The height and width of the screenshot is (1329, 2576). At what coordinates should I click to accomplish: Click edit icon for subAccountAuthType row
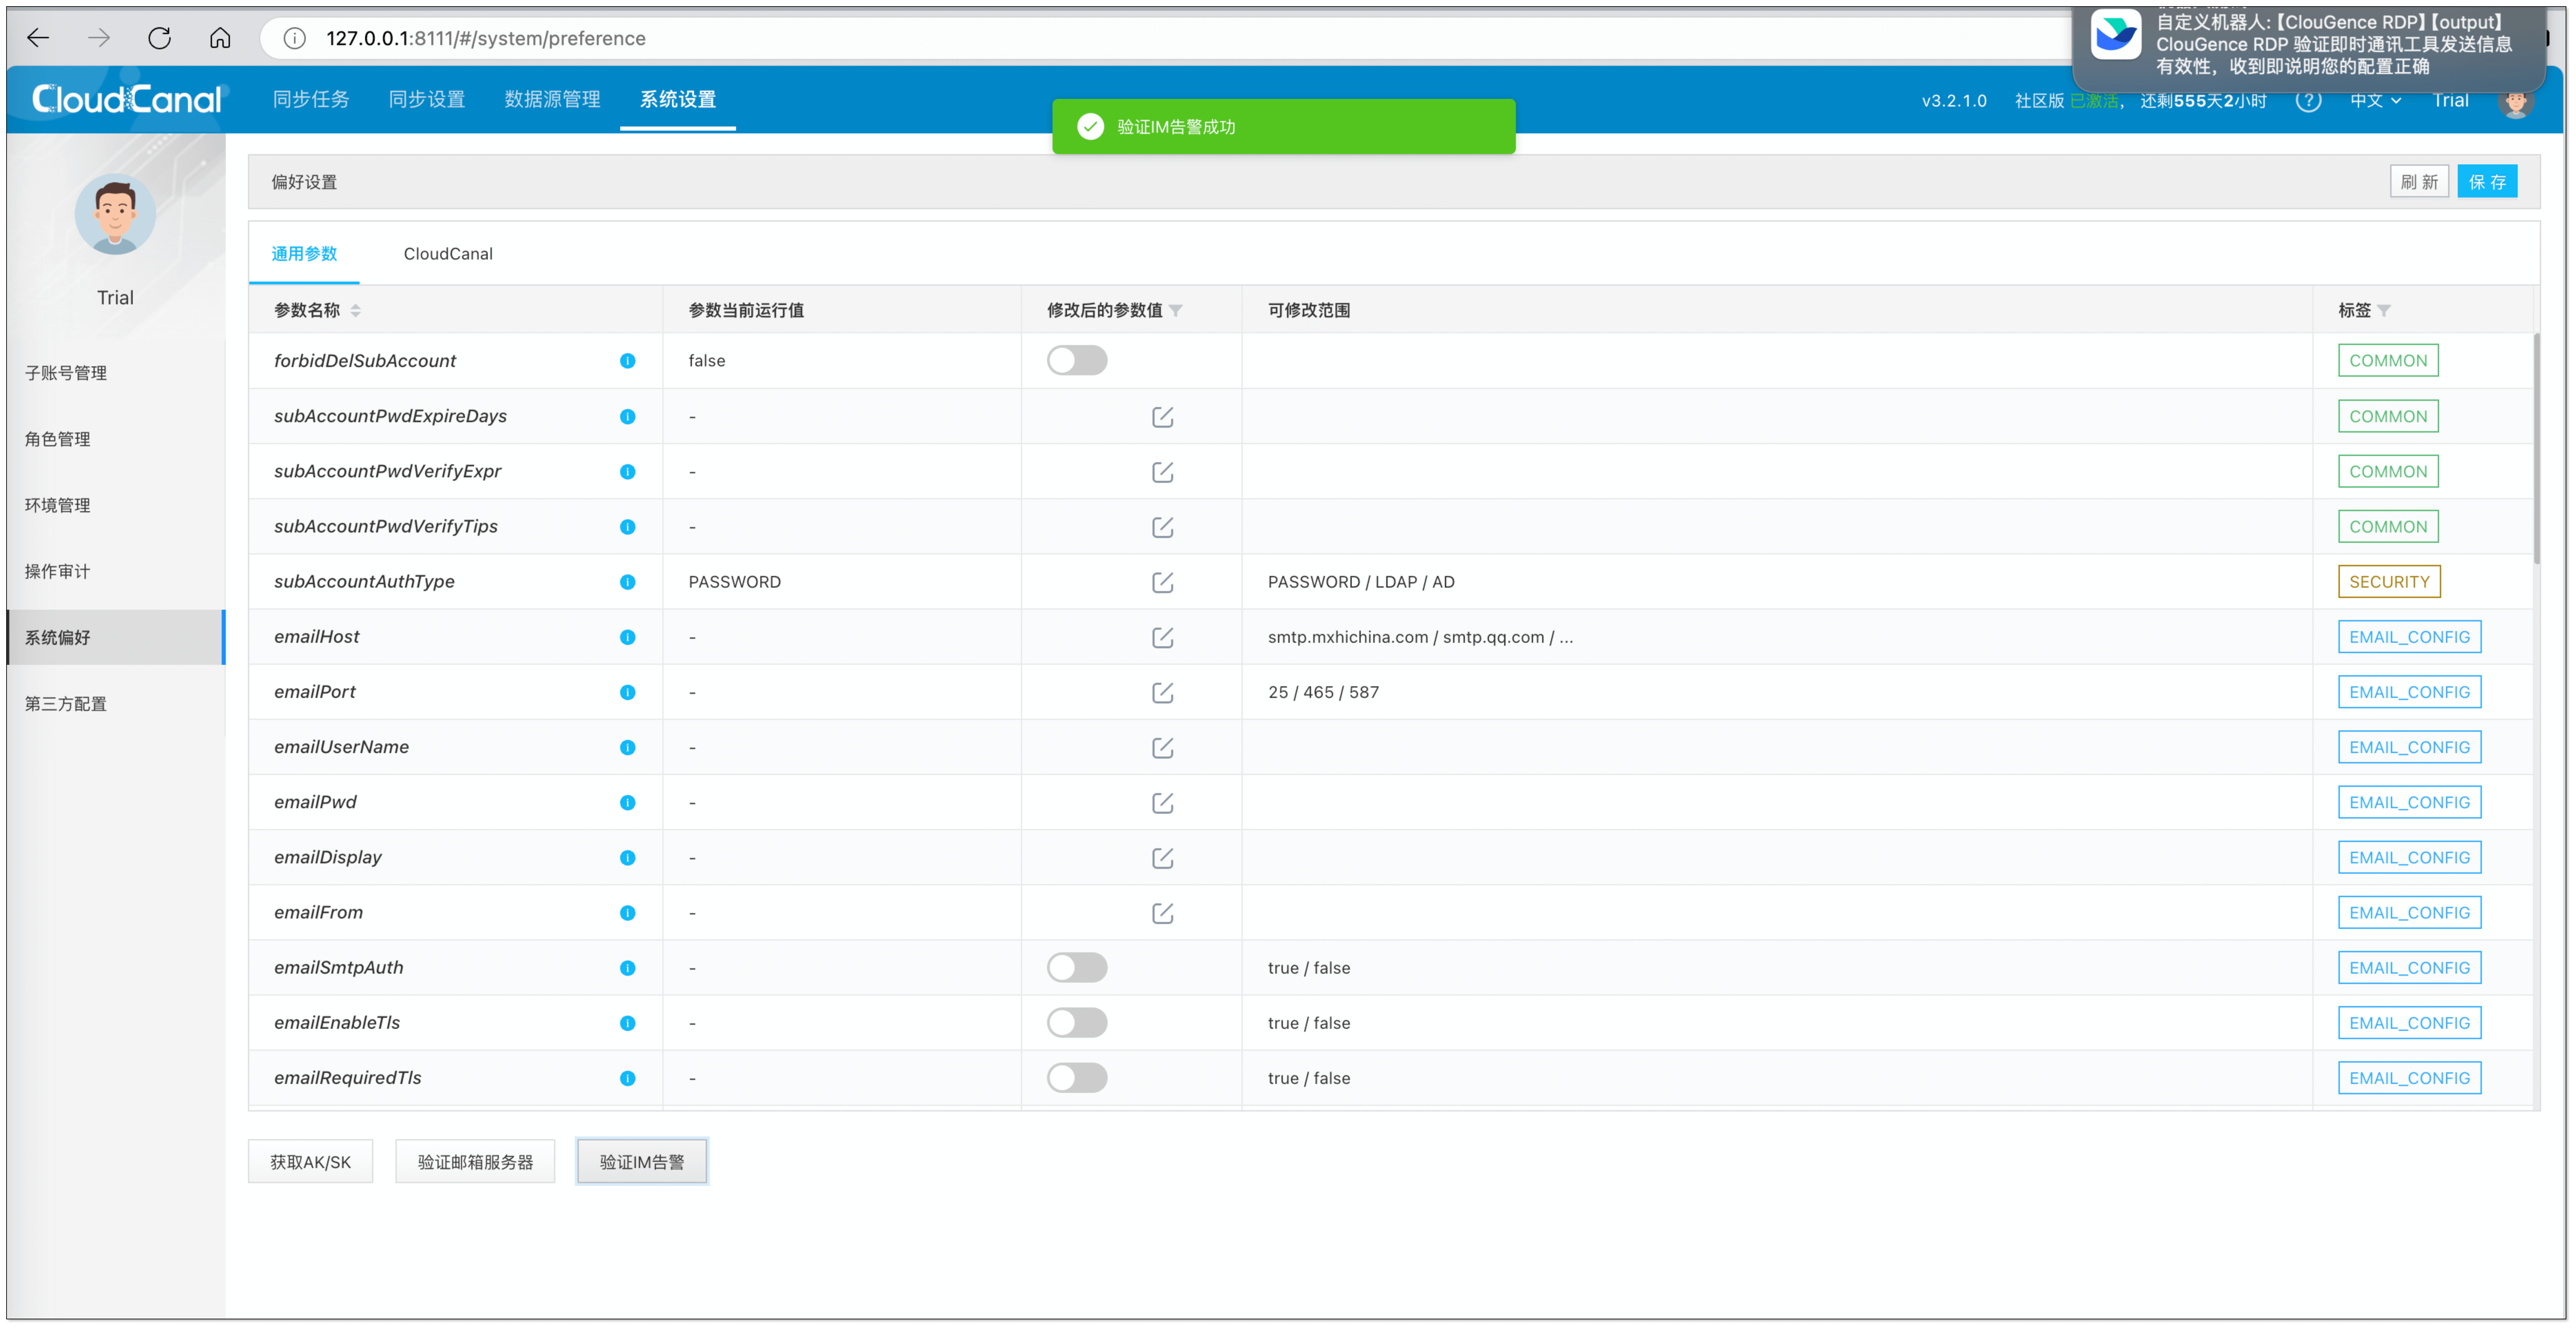click(1162, 582)
